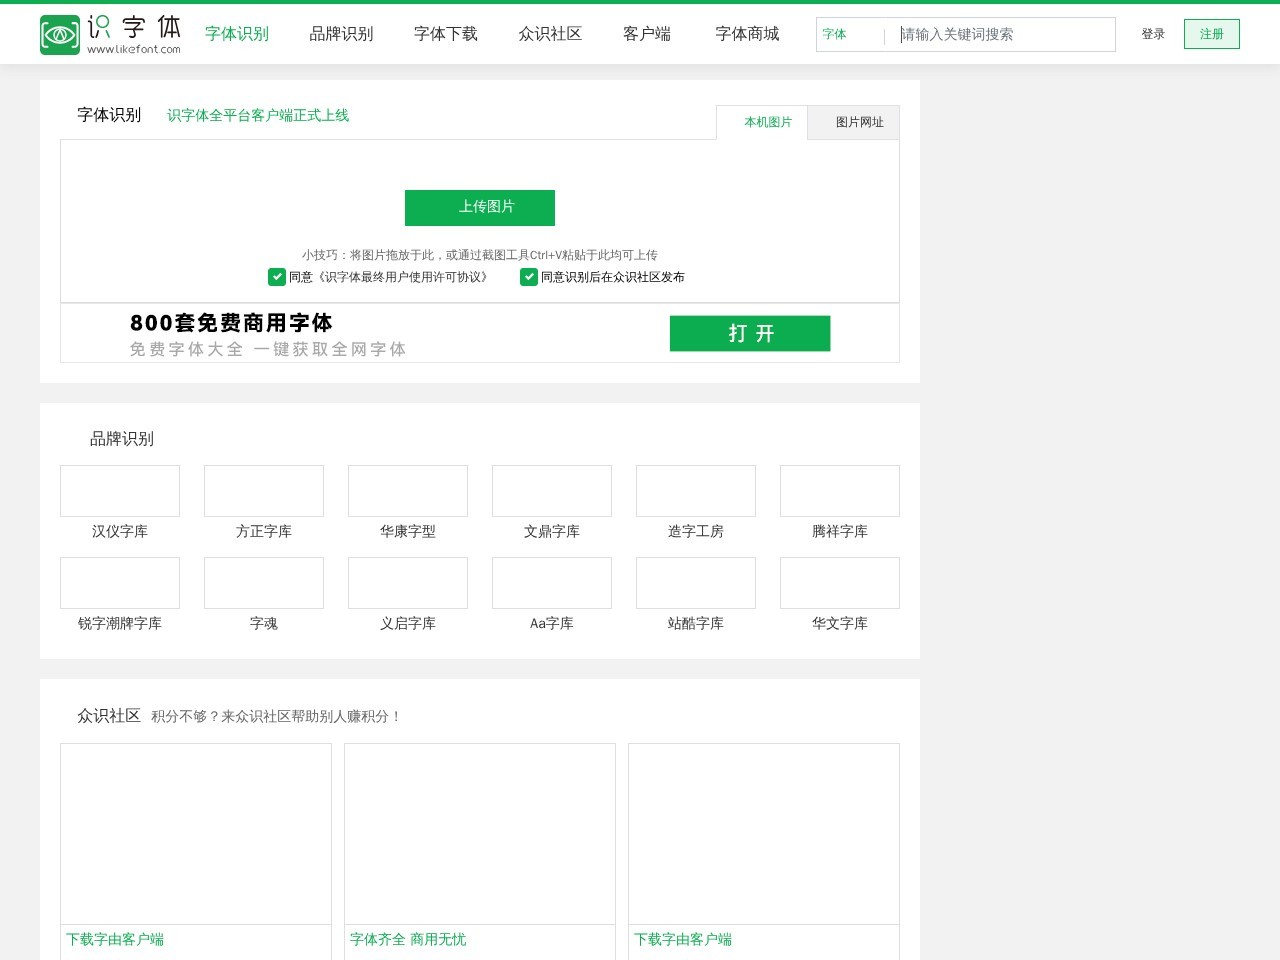
Task: Switch to the 本机图片 tab
Action: click(762, 122)
